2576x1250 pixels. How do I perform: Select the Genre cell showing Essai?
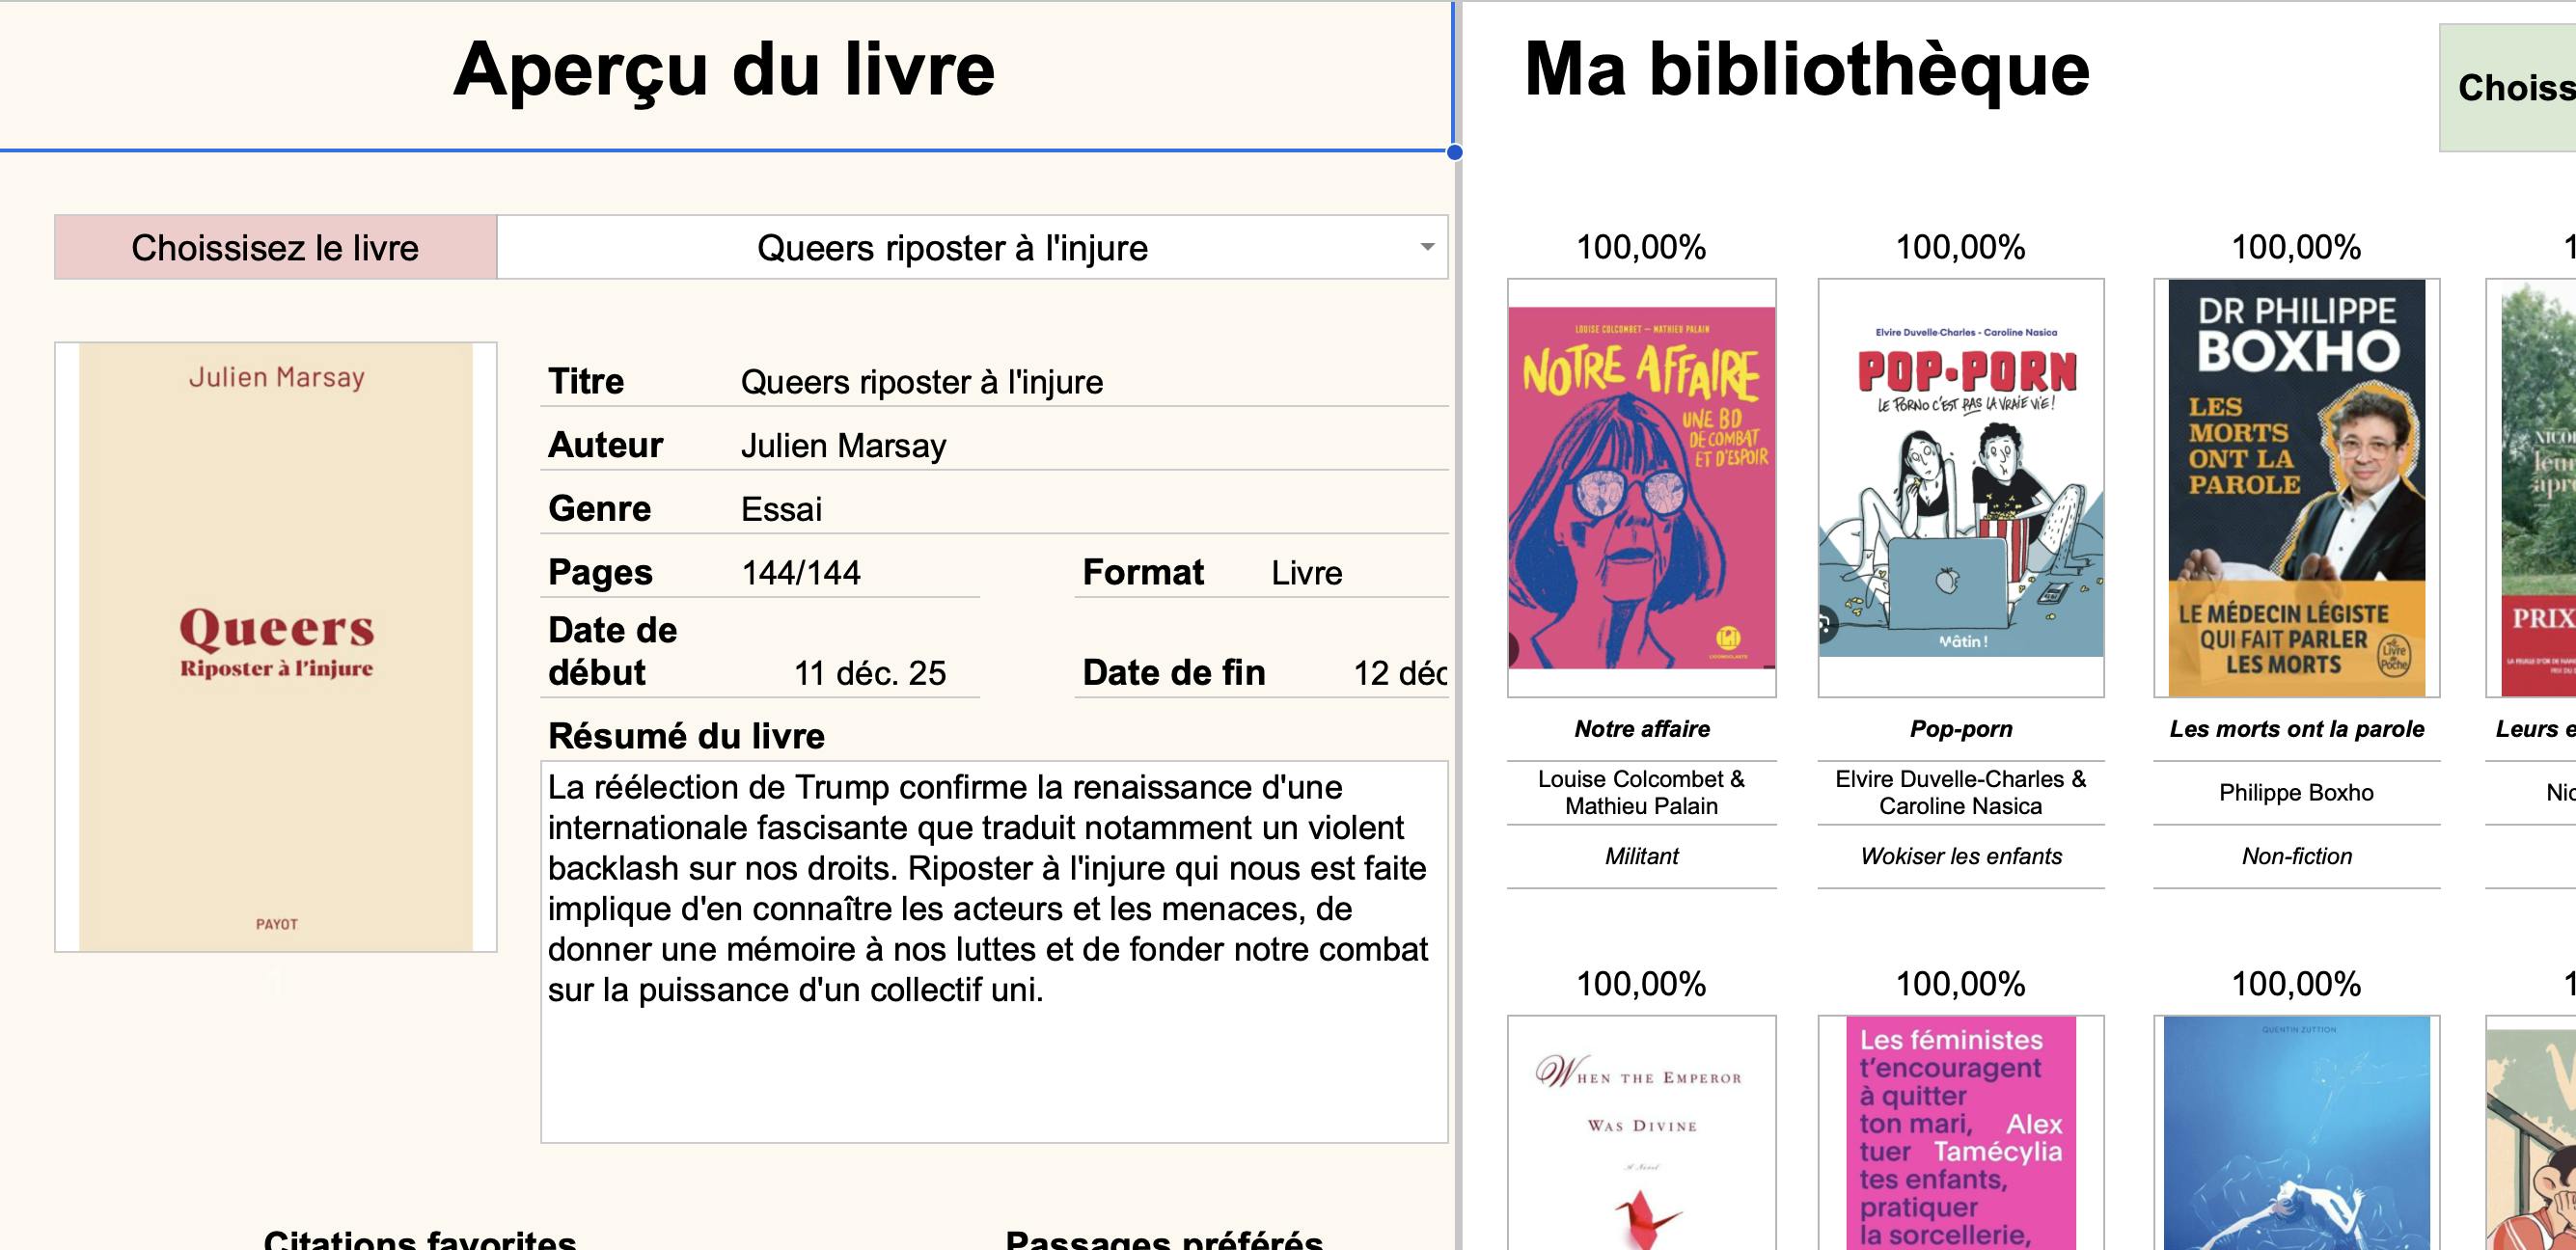[782, 510]
